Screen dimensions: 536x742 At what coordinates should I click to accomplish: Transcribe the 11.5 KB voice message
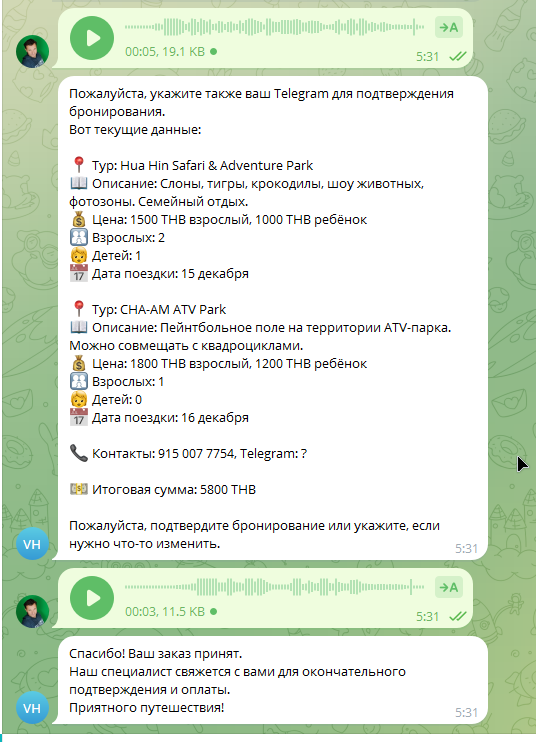coord(448,587)
